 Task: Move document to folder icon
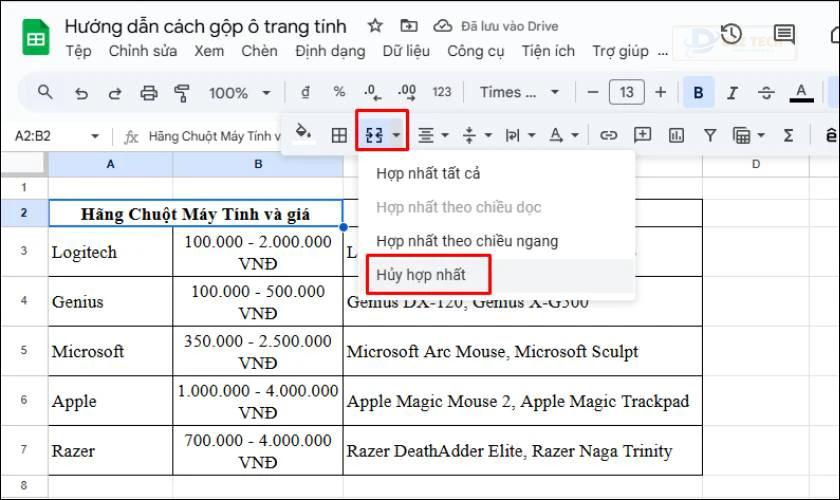(409, 26)
